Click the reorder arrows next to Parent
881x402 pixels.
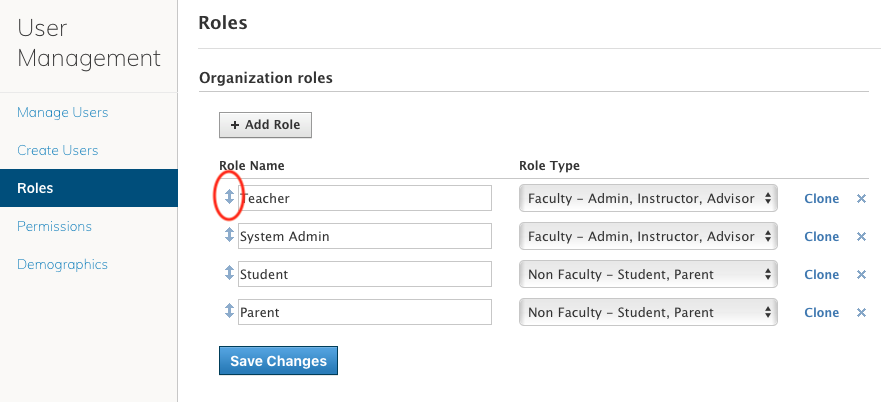[228, 311]
